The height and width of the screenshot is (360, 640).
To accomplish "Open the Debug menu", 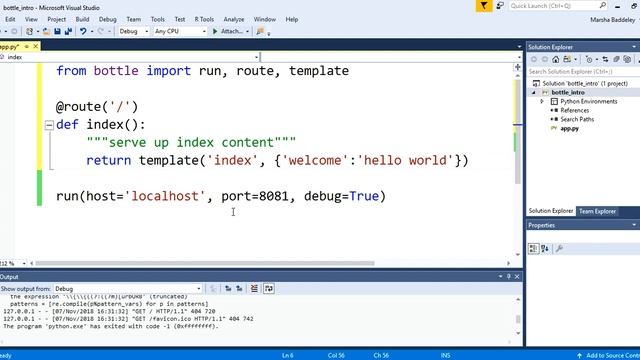I will click(x=107, y=19).
